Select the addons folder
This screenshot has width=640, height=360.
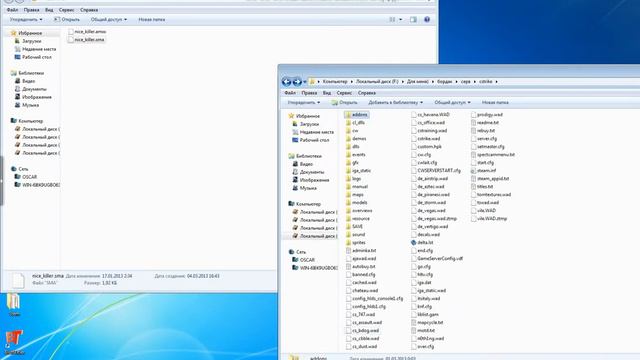coord(356,115)
